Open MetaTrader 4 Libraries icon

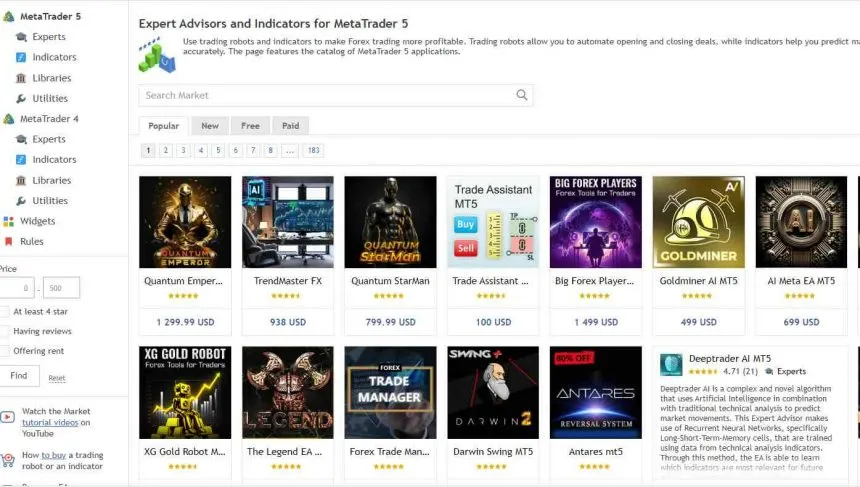tap(21, 180)
